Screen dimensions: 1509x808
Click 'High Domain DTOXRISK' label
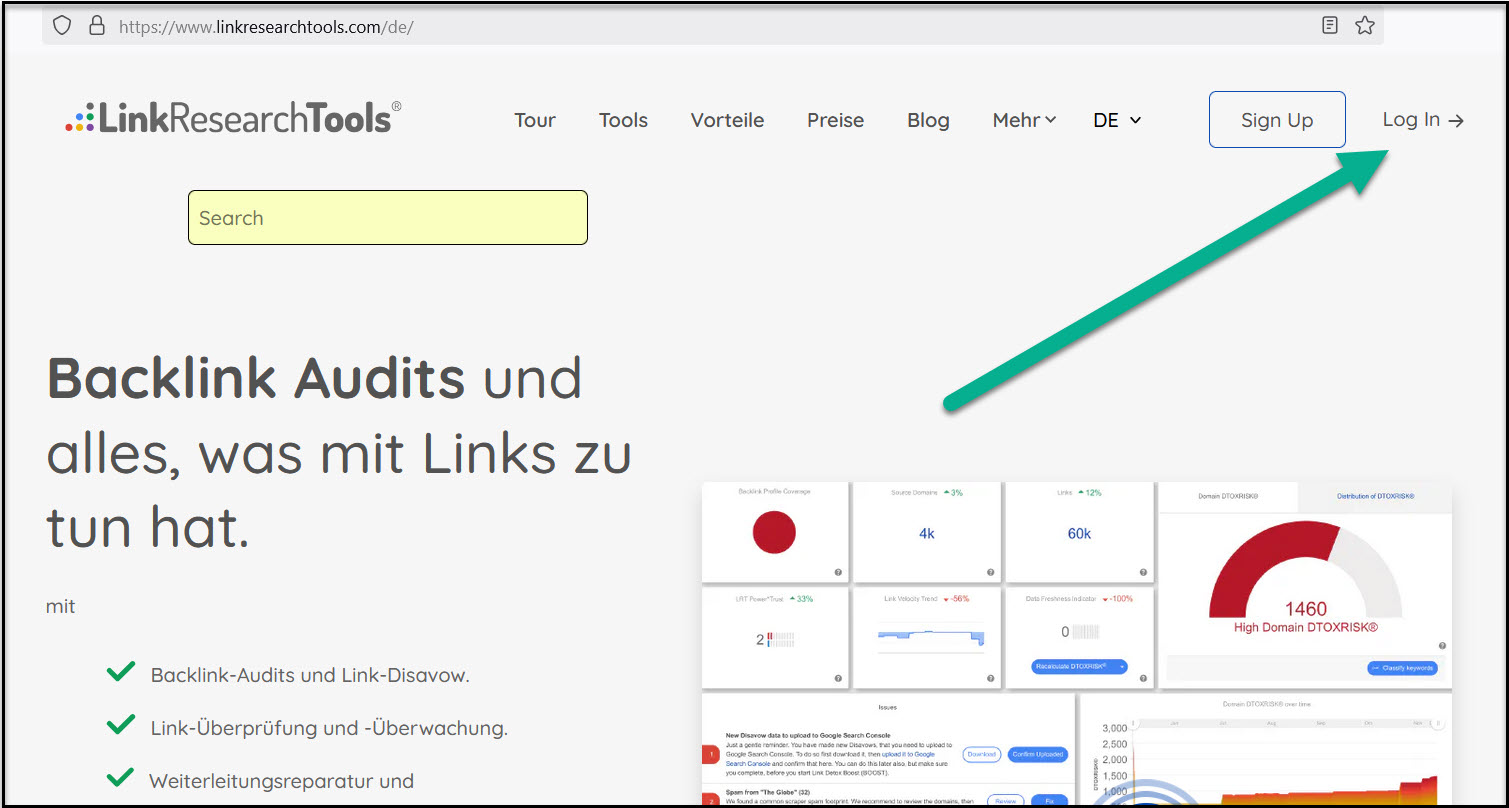coord(1306,628)
